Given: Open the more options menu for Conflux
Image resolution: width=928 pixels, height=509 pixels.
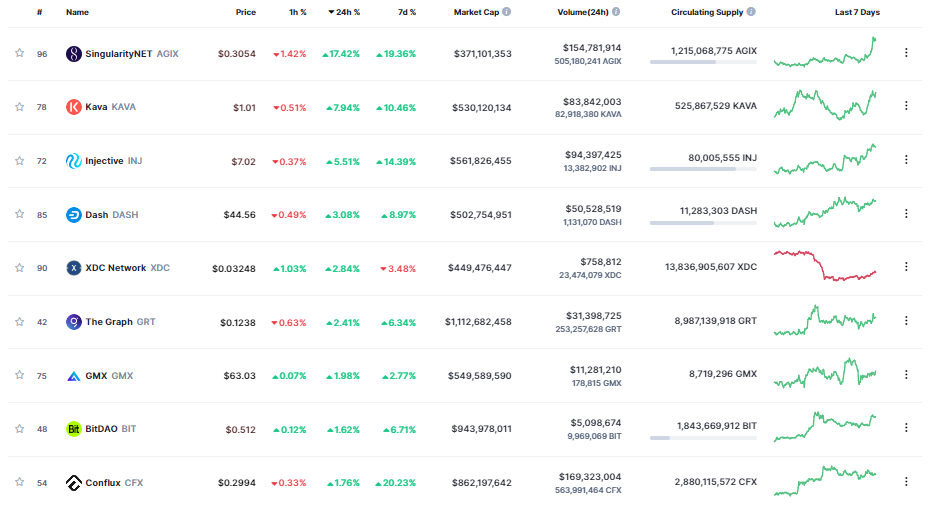Looking at the screenshot, I should pyautogui.click(x=906, y=482).
